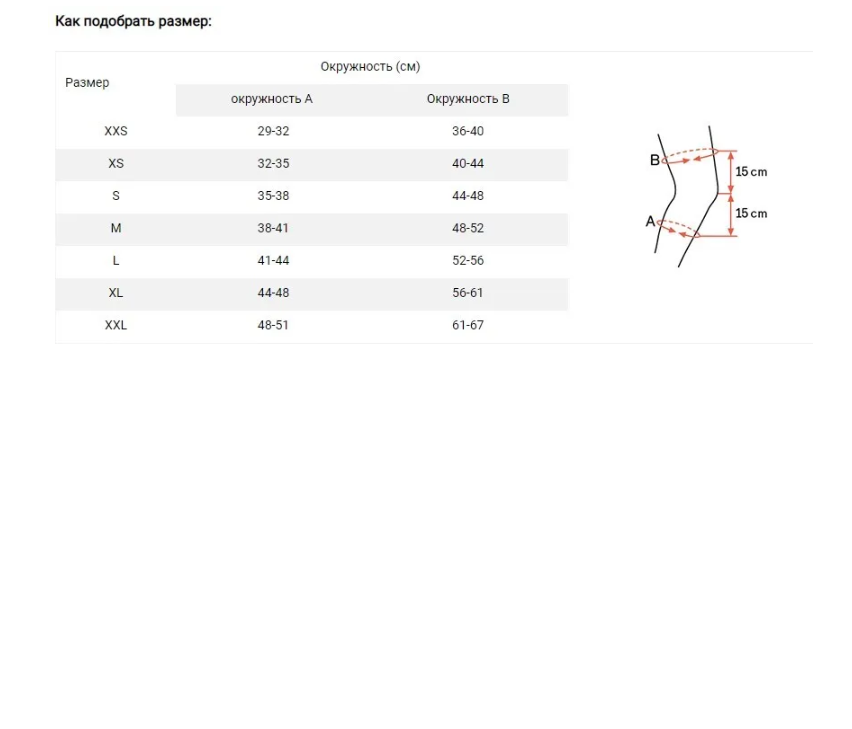852x729 pixels.
Task: Click the upper '15 cm' dimension label
Action: point(751,172)
